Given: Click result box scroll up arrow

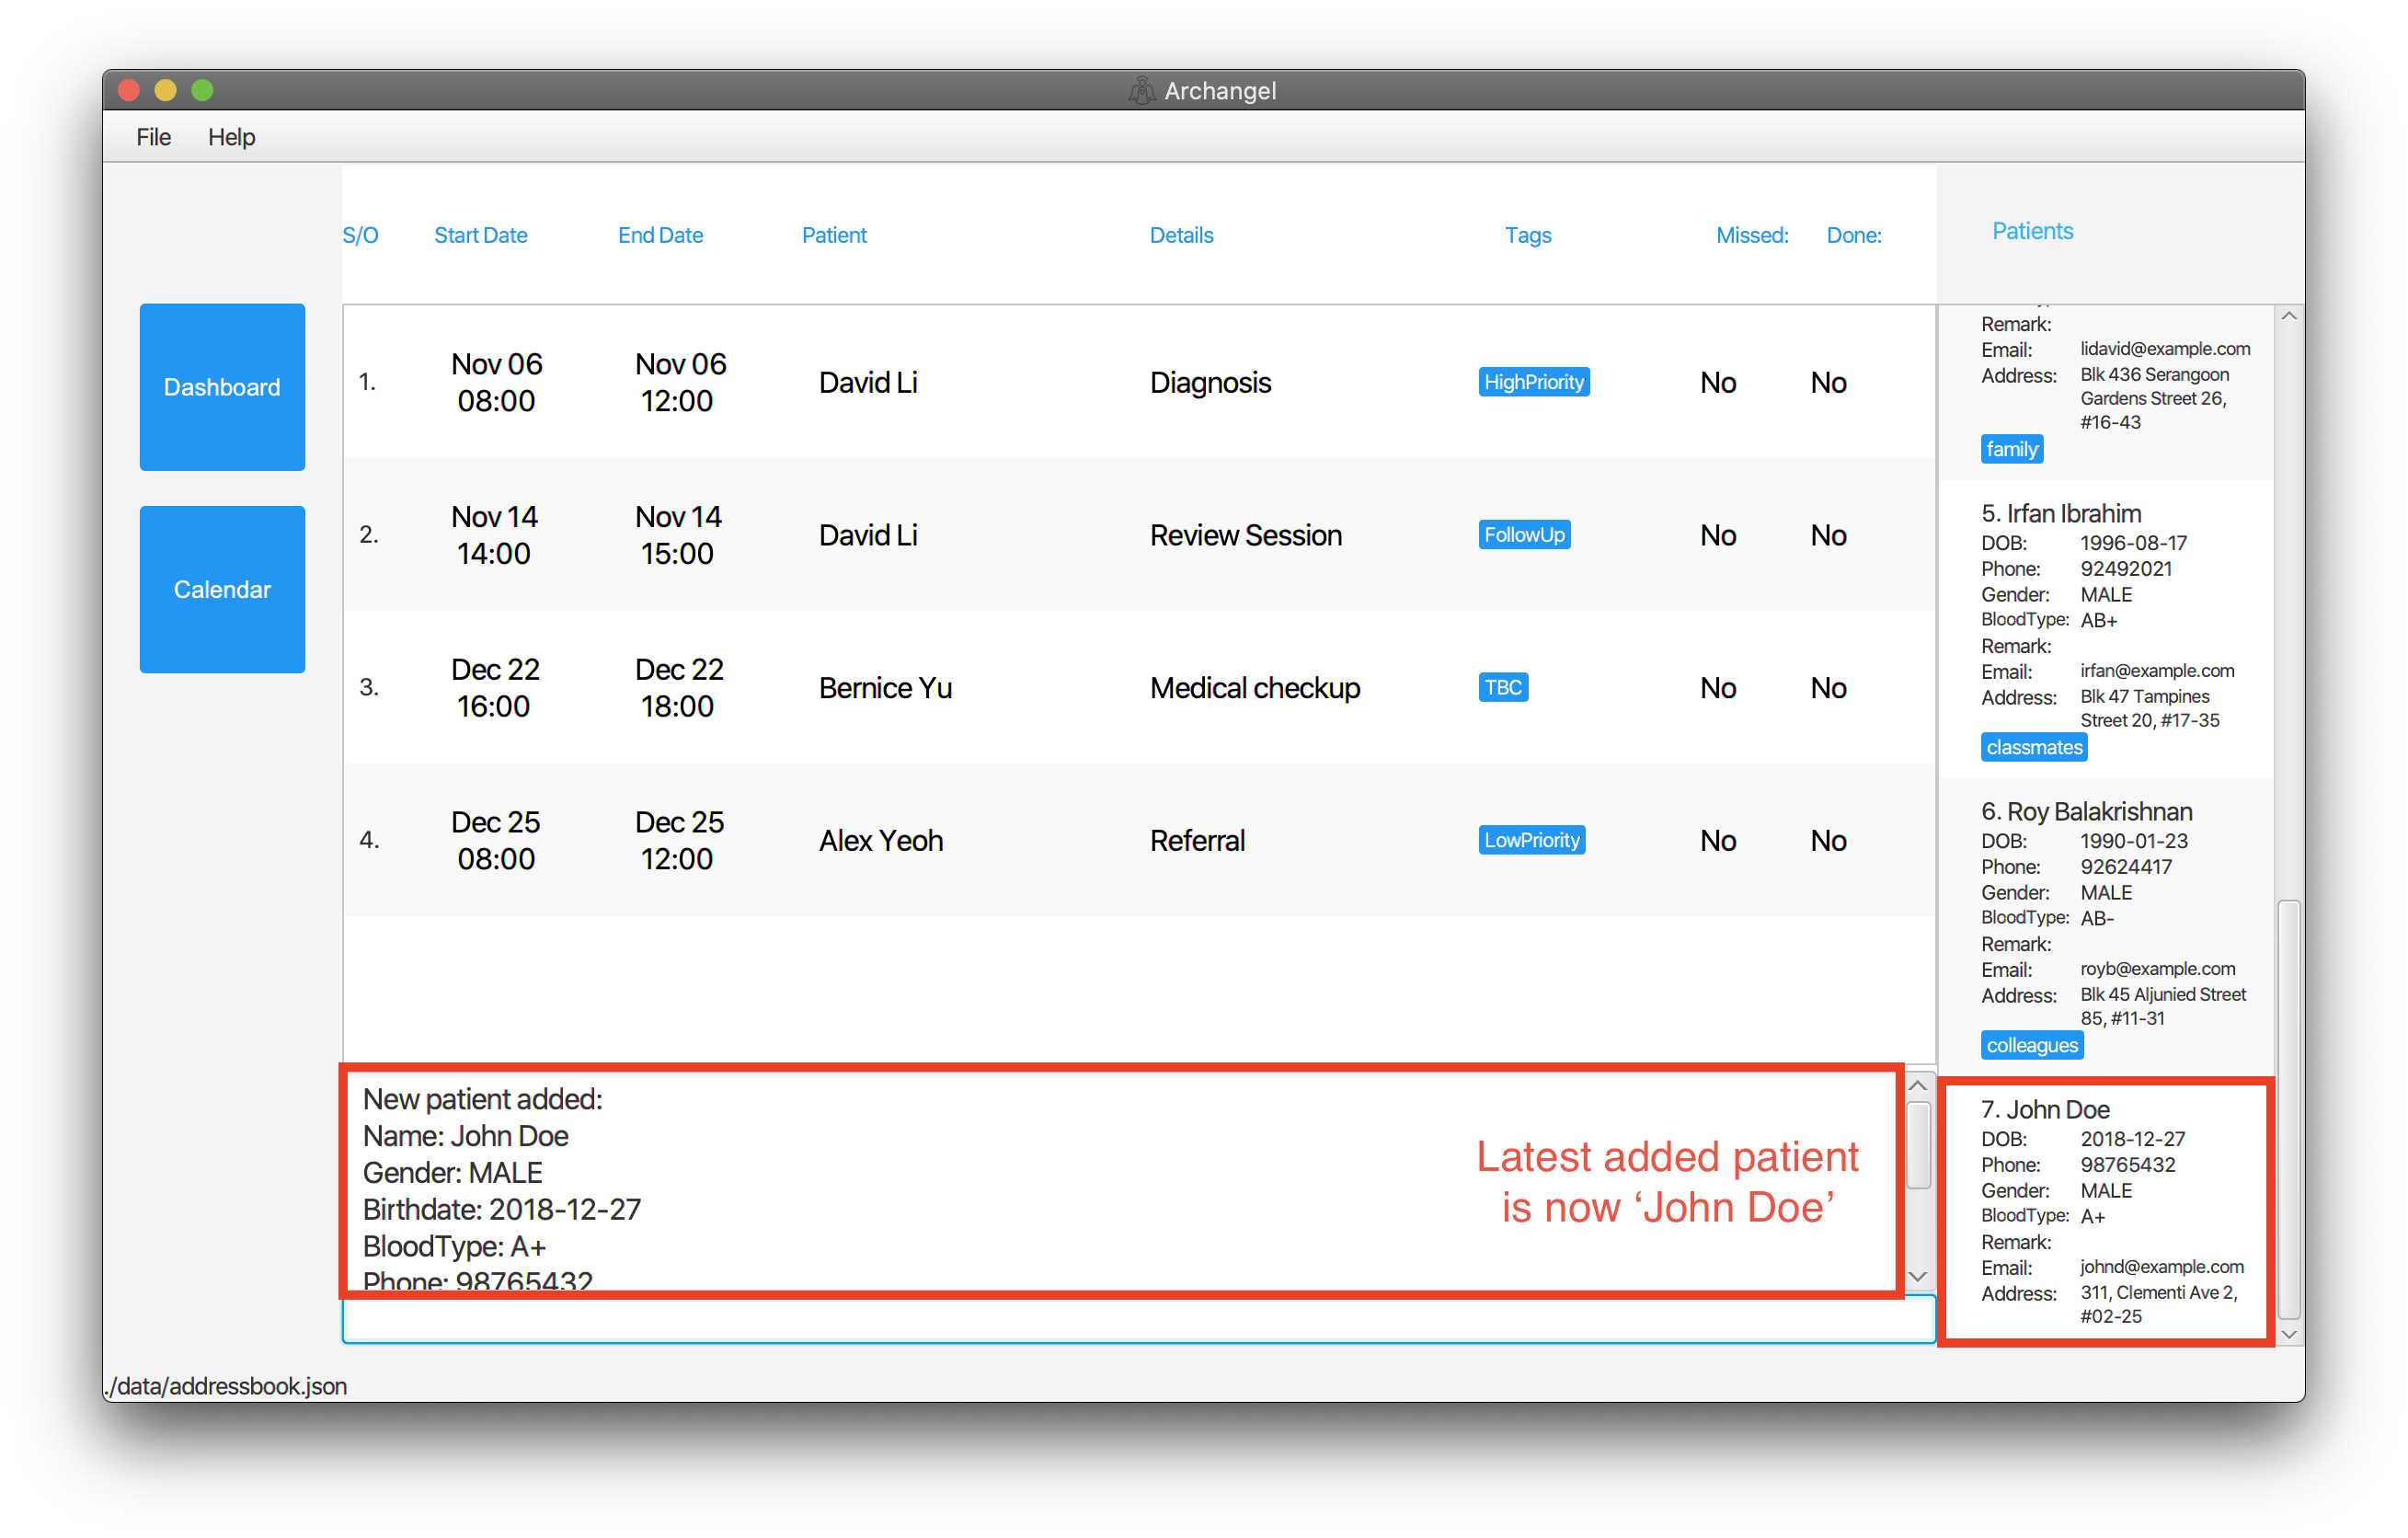Looking at the screenshot, I should click(1917, 1086).
